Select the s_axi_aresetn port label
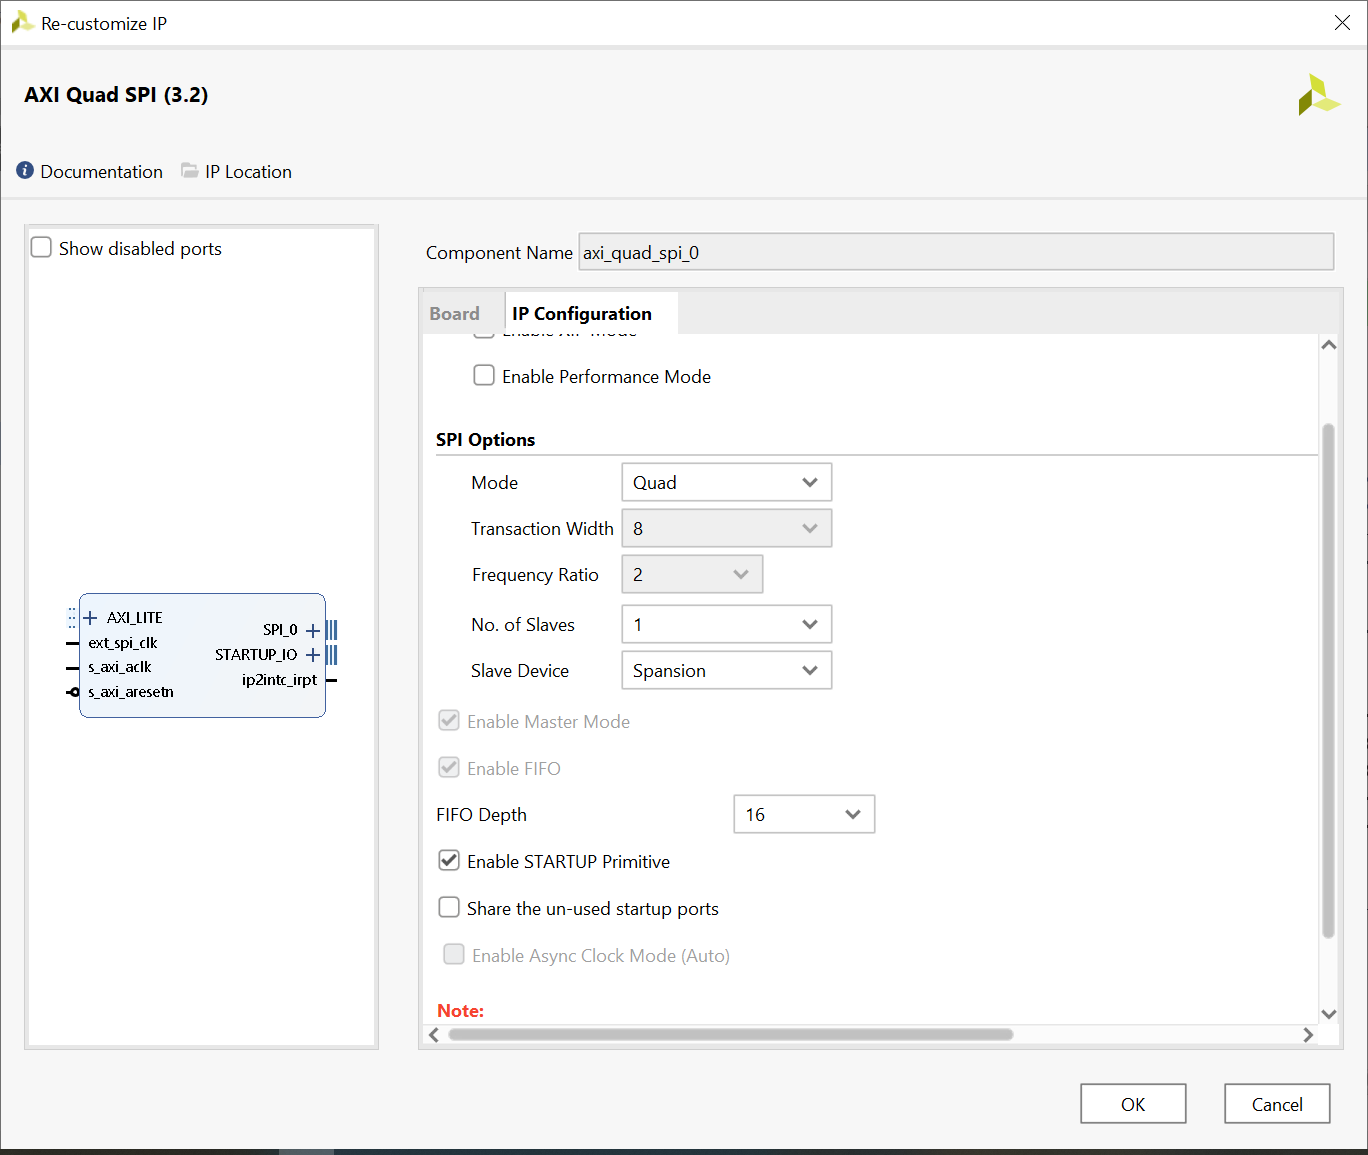This screenshot has height=1155, width=1368. pos(131,692)
